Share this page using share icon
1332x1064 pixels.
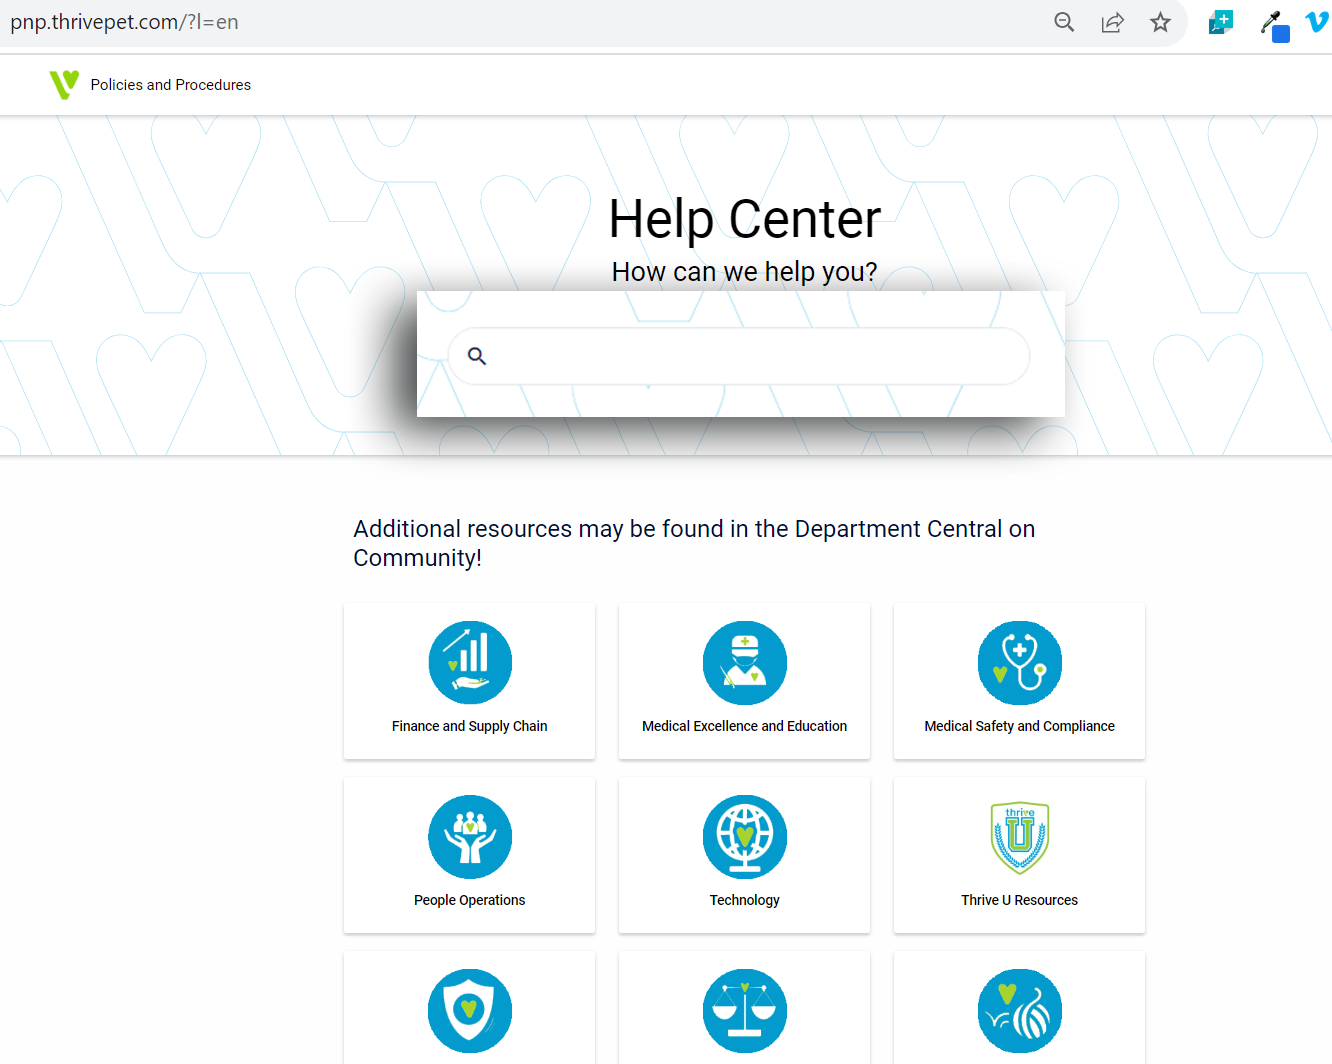[x=1112, y=22]
